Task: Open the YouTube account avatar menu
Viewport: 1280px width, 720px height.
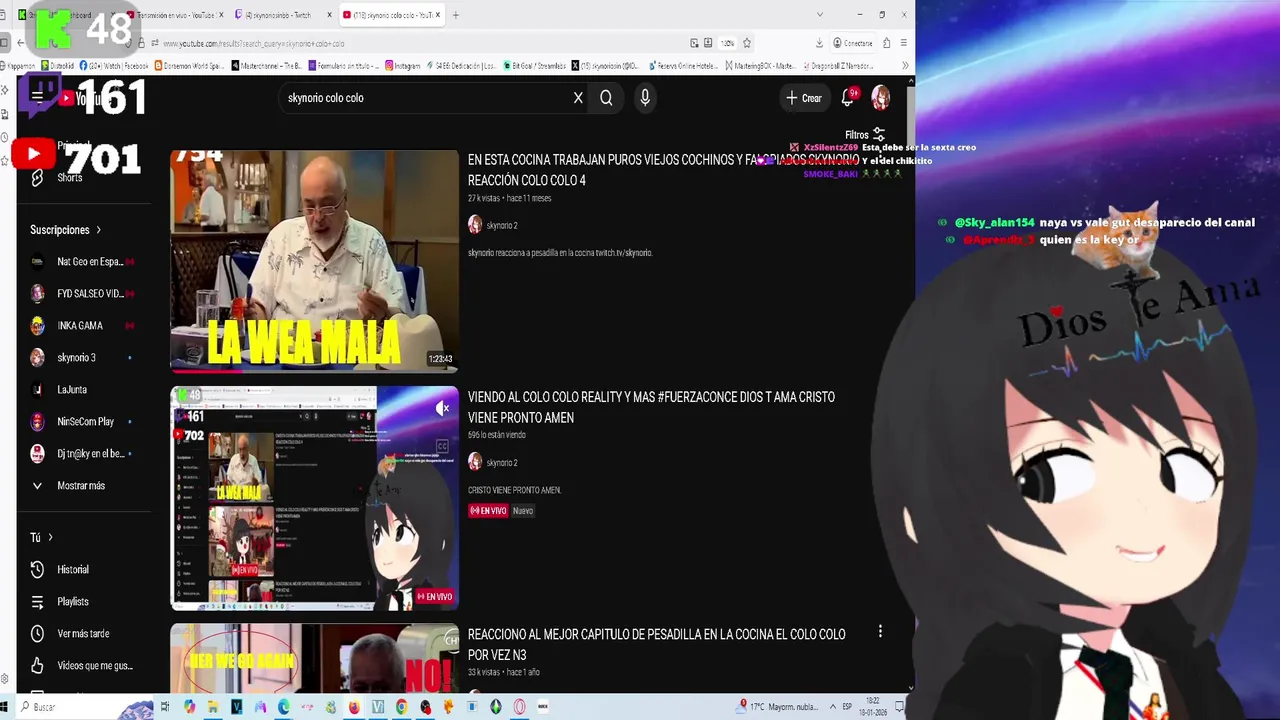Action: click(881, 97)
